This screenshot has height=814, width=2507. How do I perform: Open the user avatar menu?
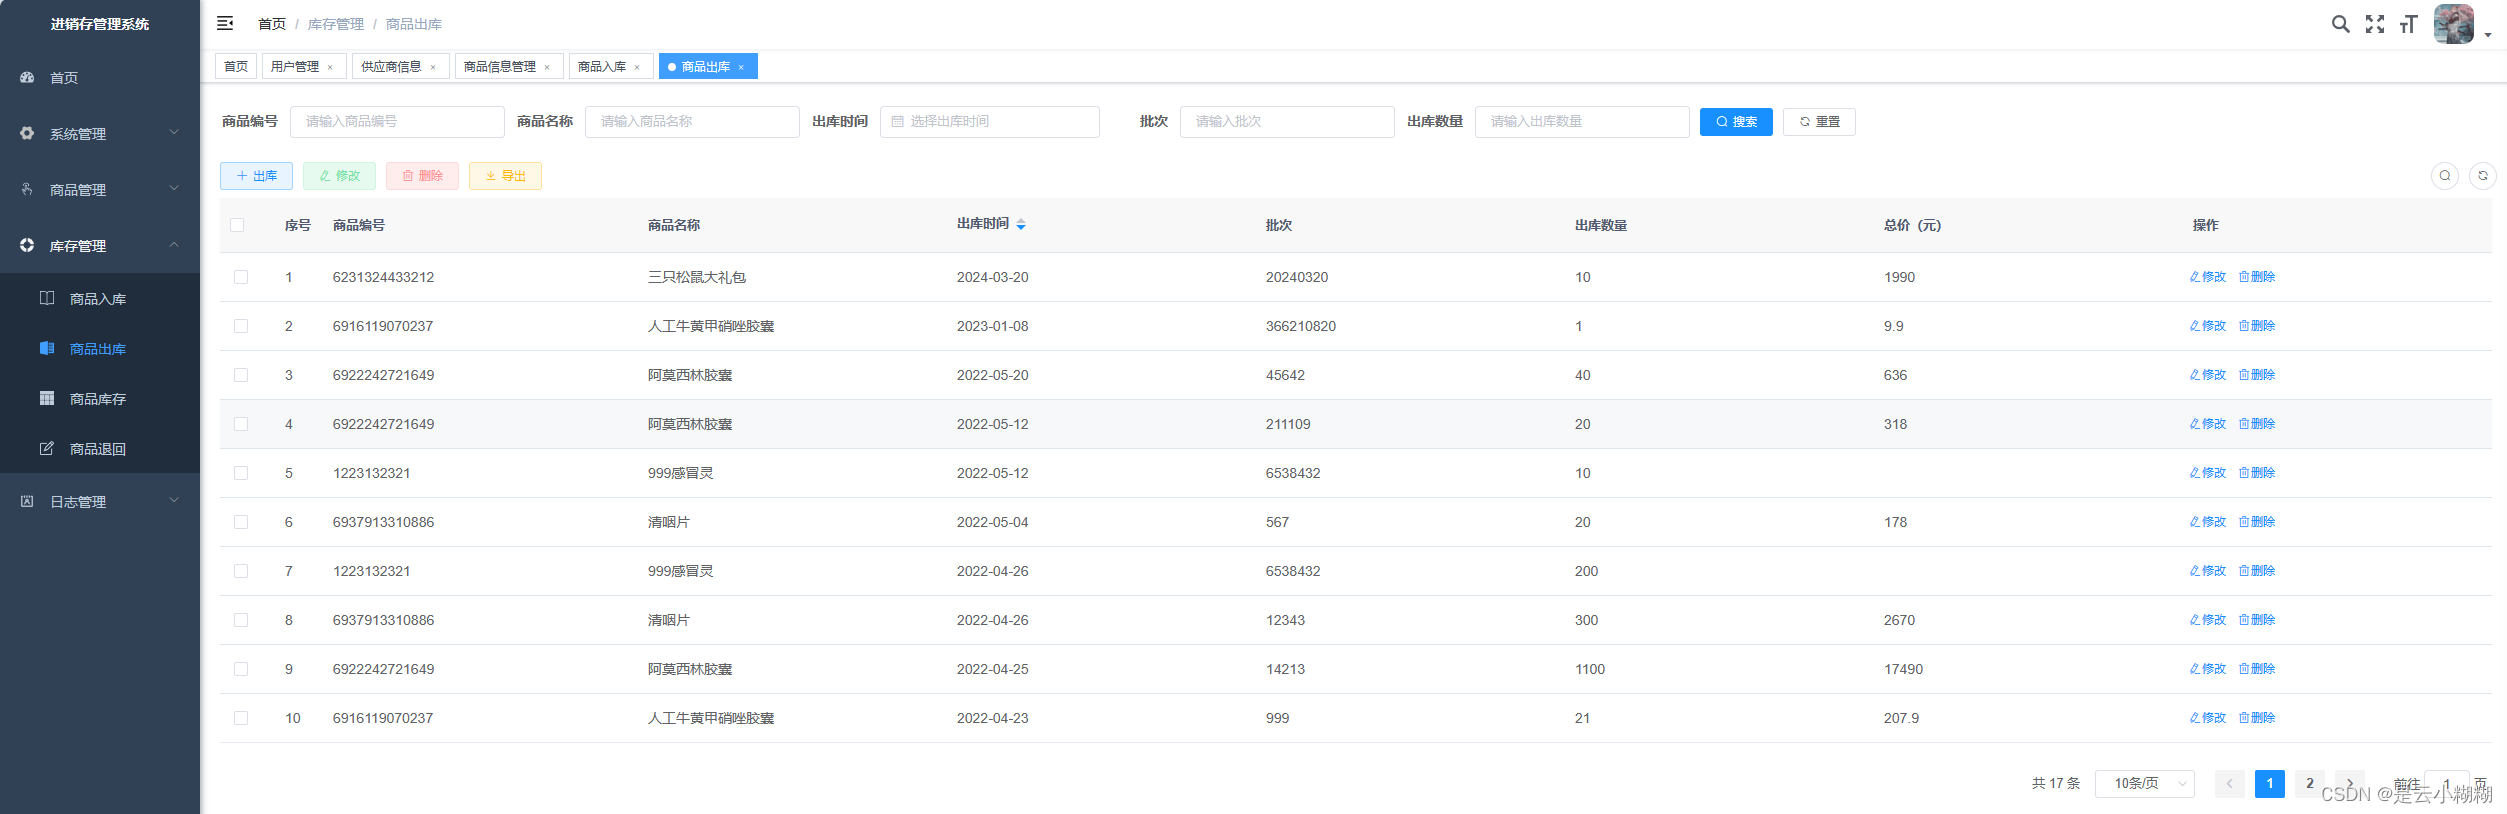[x=2453, y=24]
